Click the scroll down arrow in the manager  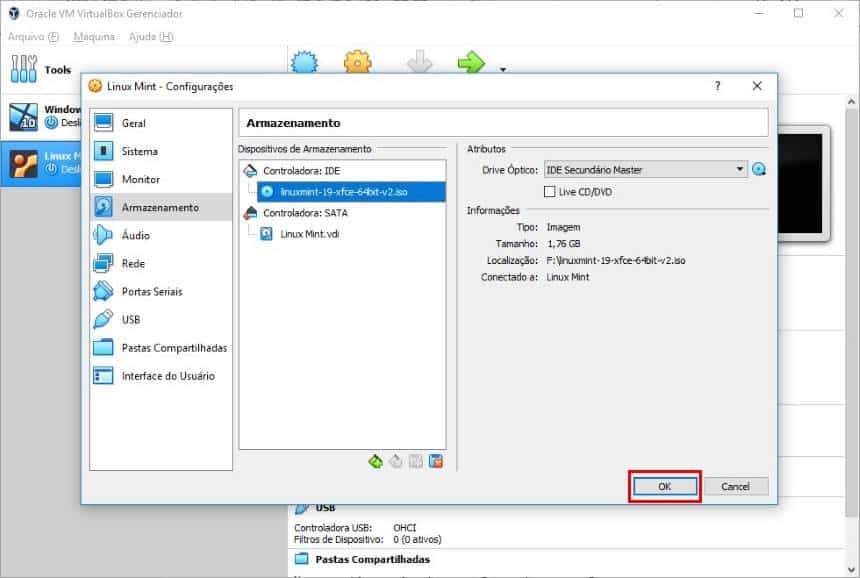click(851, 569)
